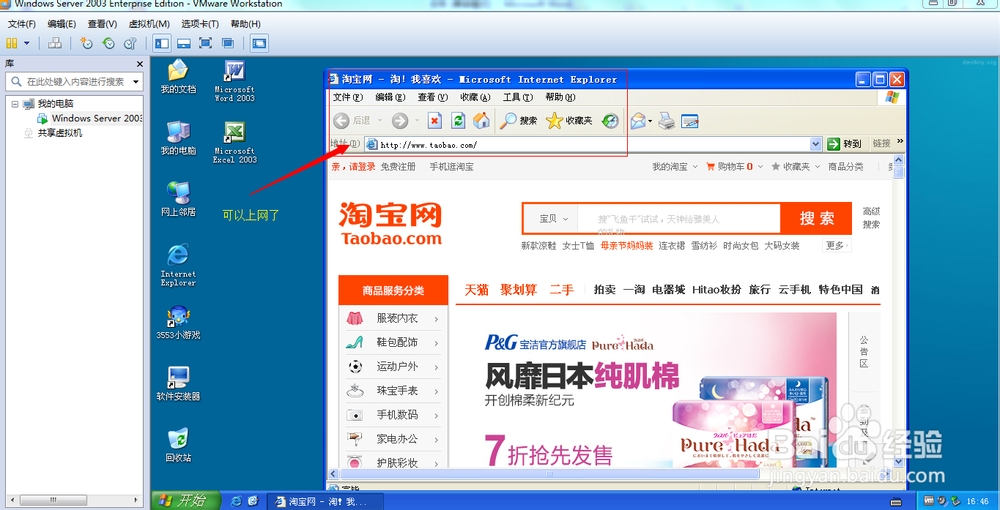The width and height of the screenshot is (1000, 510).
Task: Open IE 收藏夹 favorites button
Action: (x=570, y=120)
